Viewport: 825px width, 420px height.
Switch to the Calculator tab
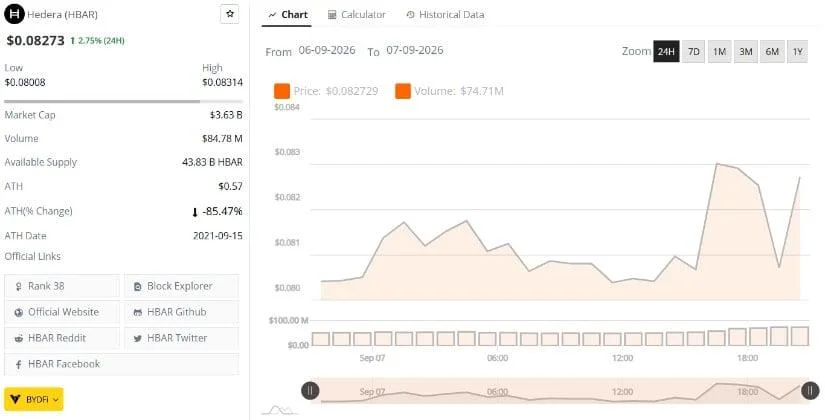pyautogui.click(x=357, y=15)
